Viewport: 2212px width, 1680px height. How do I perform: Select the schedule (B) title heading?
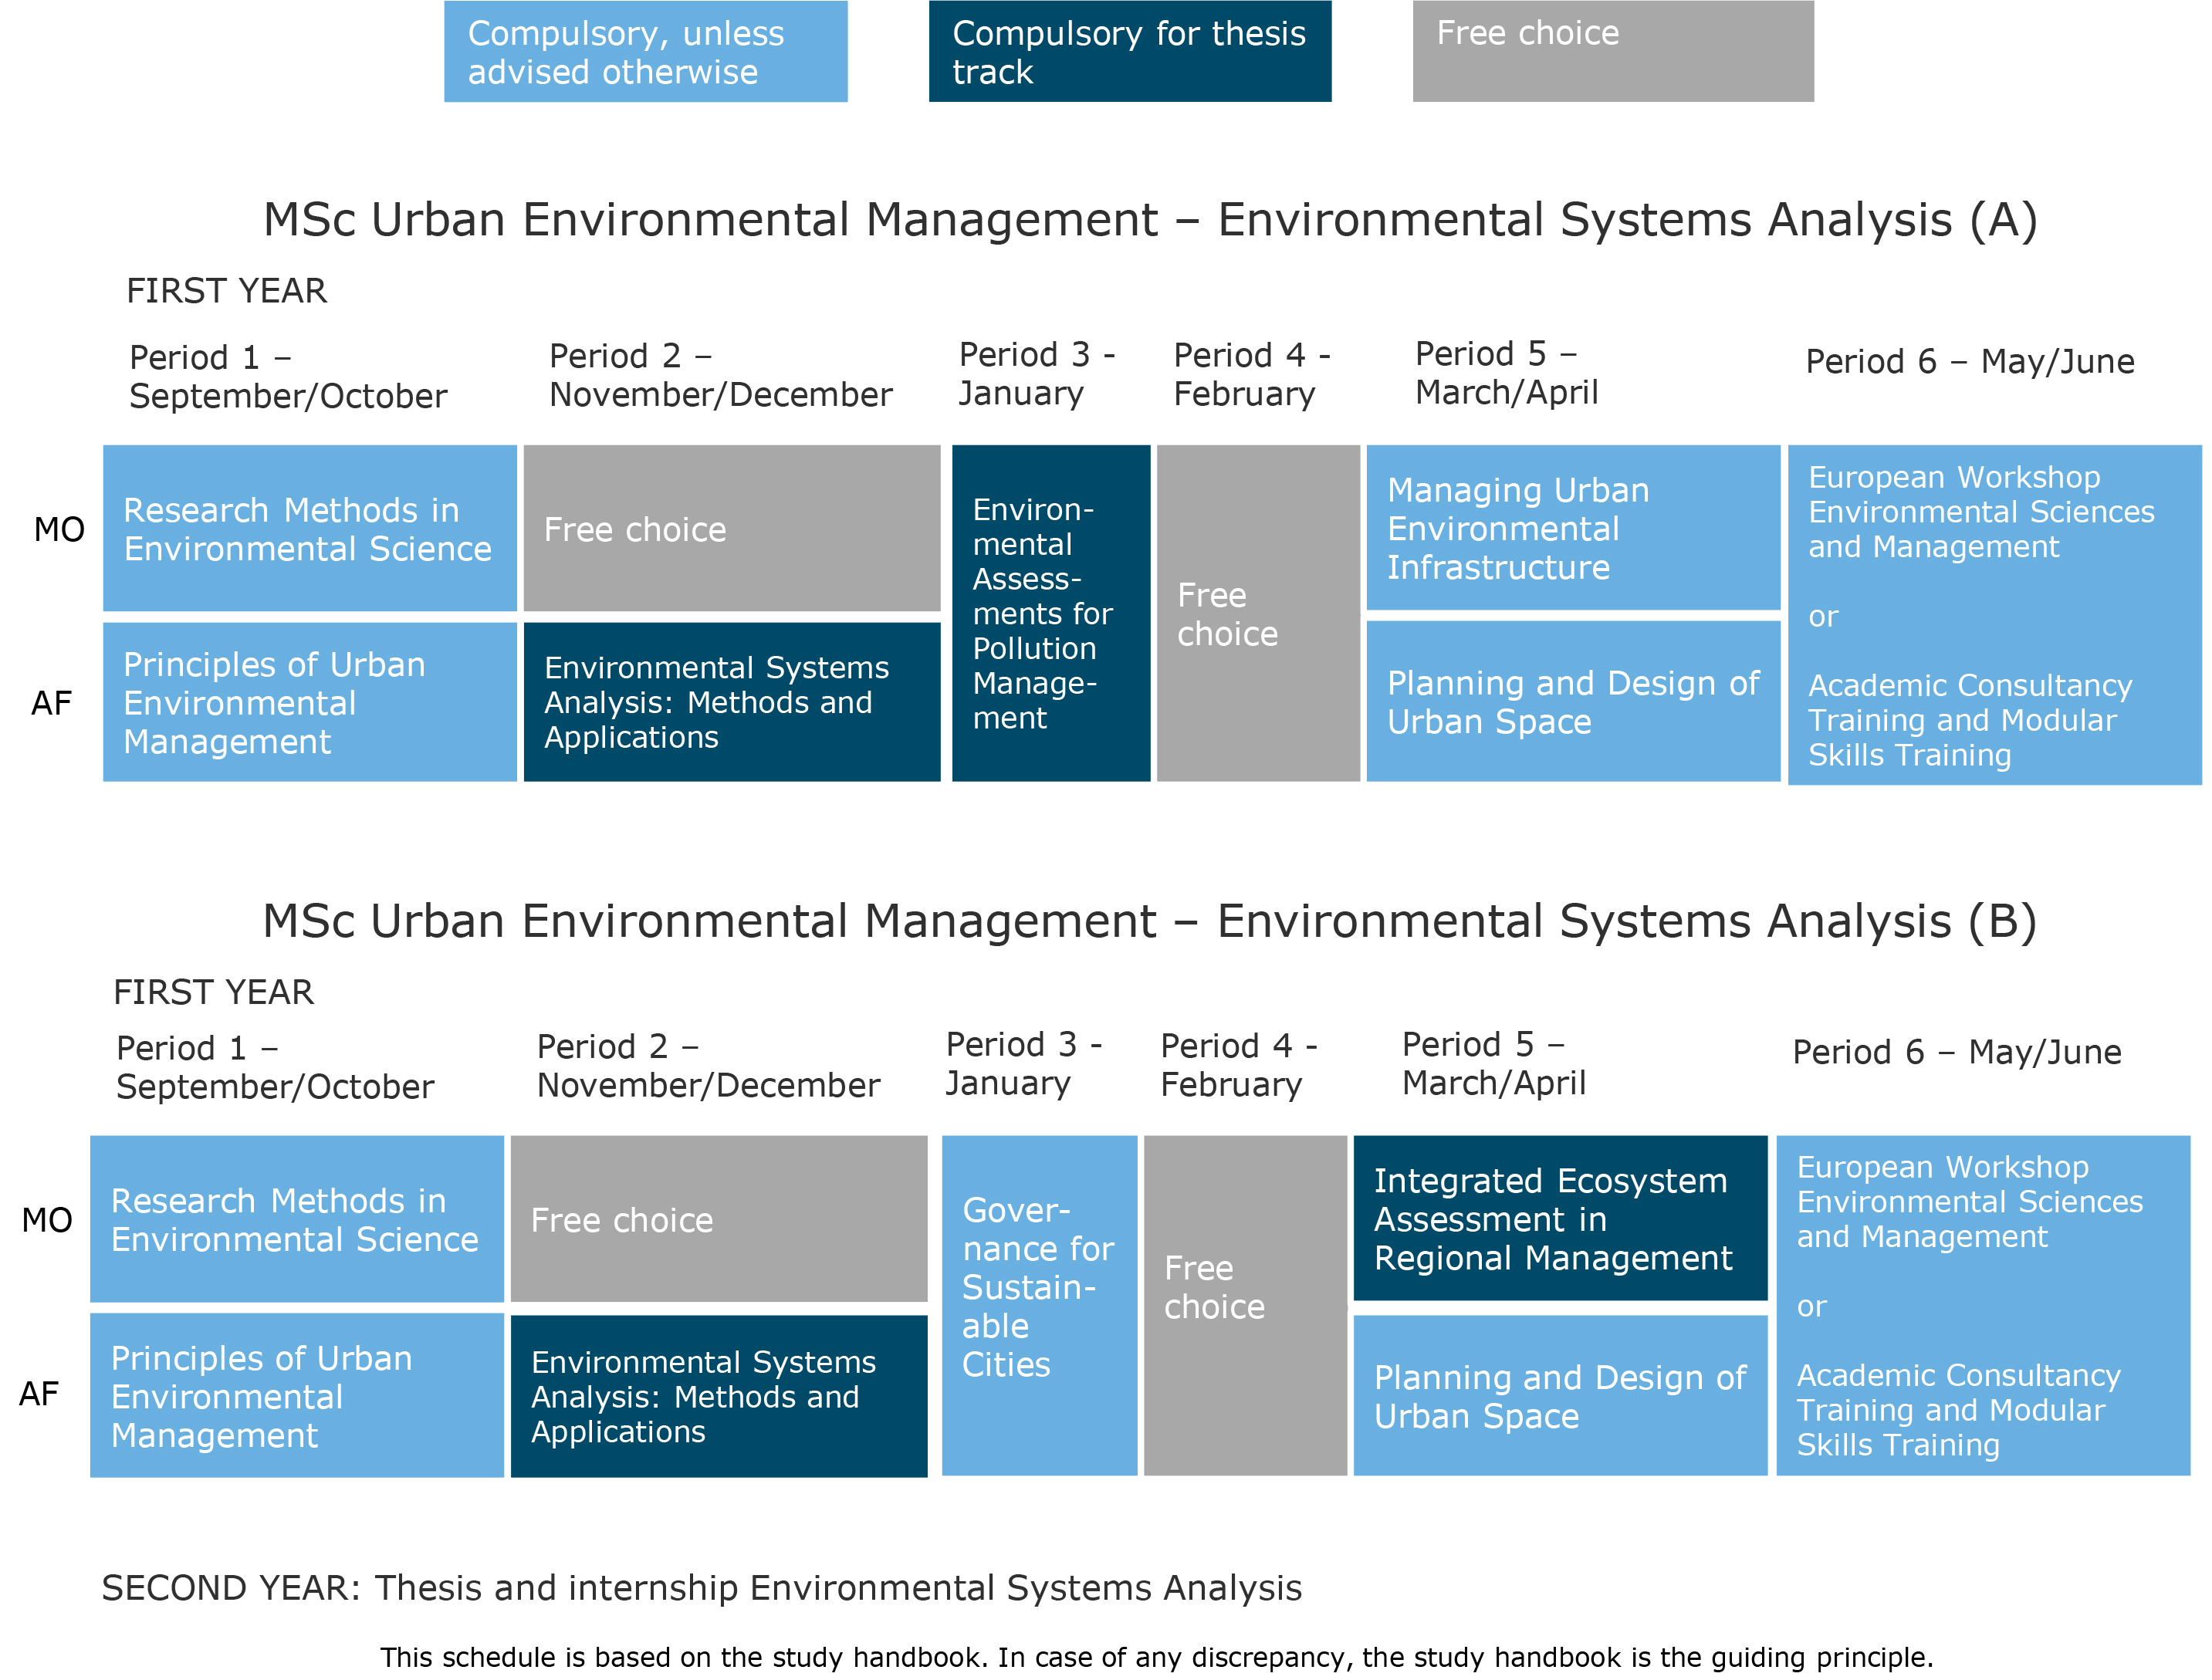pos(1150,921)
